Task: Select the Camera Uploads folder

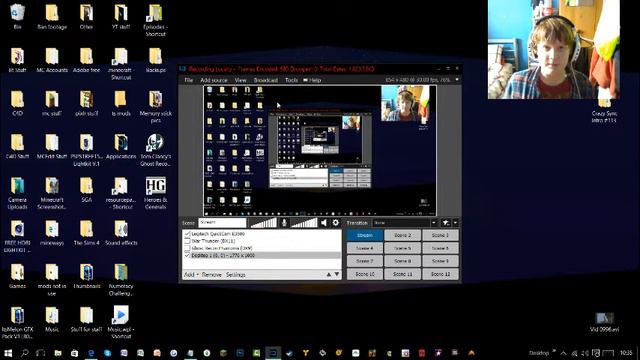Action: coord(17,193)
